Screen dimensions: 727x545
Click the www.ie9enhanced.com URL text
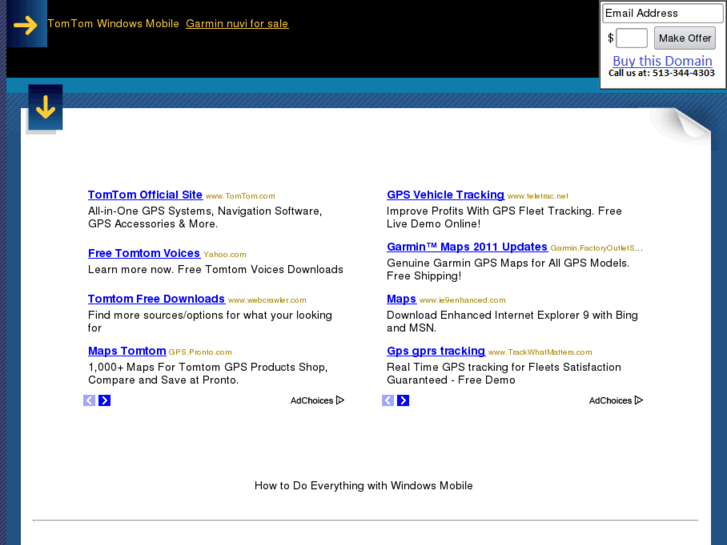[462, 301]
